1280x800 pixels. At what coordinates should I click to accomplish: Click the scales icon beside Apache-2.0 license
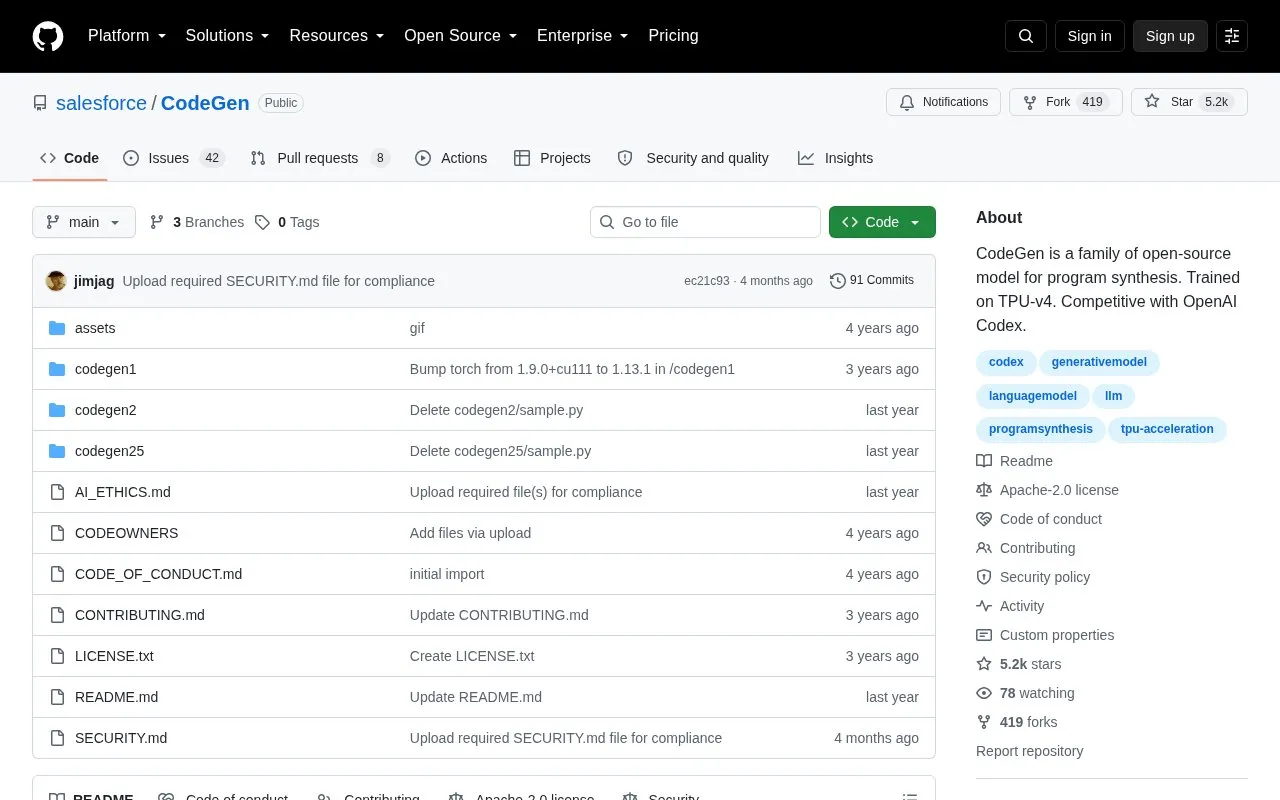coord(984,490)
